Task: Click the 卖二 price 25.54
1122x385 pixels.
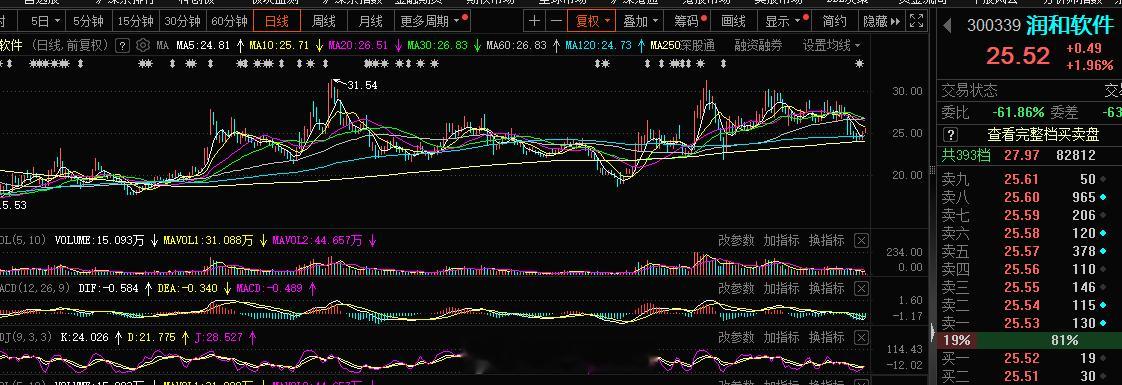Action: 1021,305
